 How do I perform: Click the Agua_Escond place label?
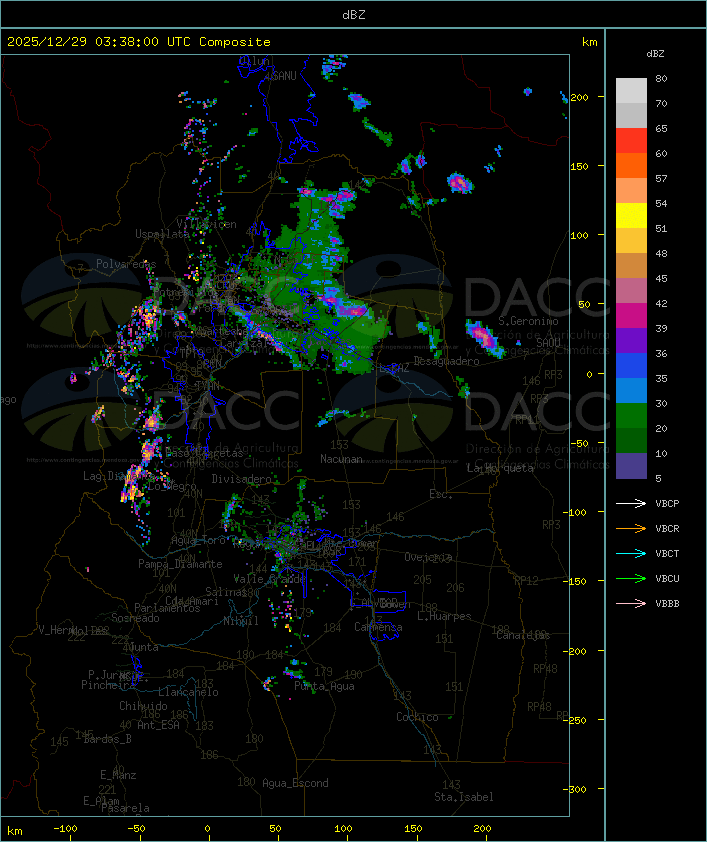point(295,783)
